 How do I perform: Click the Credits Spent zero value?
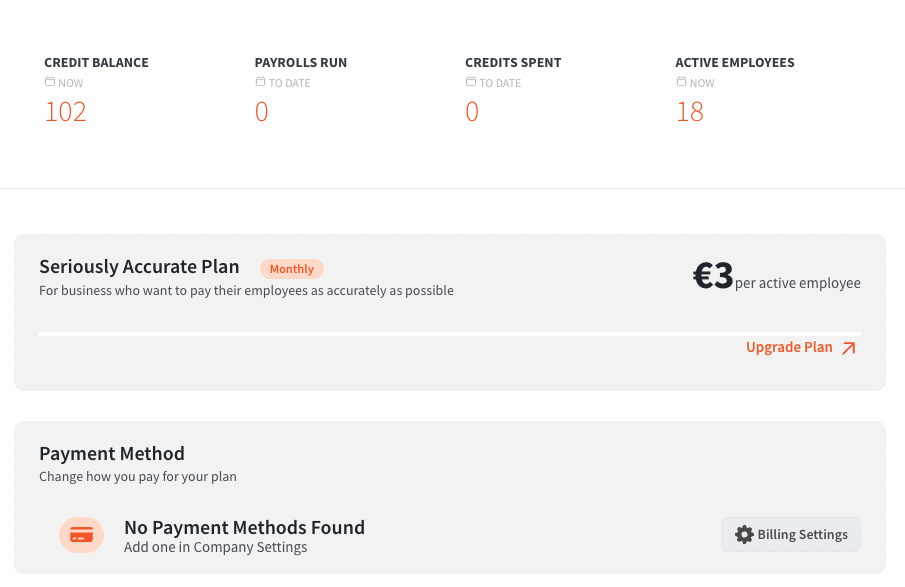[471, 112]
